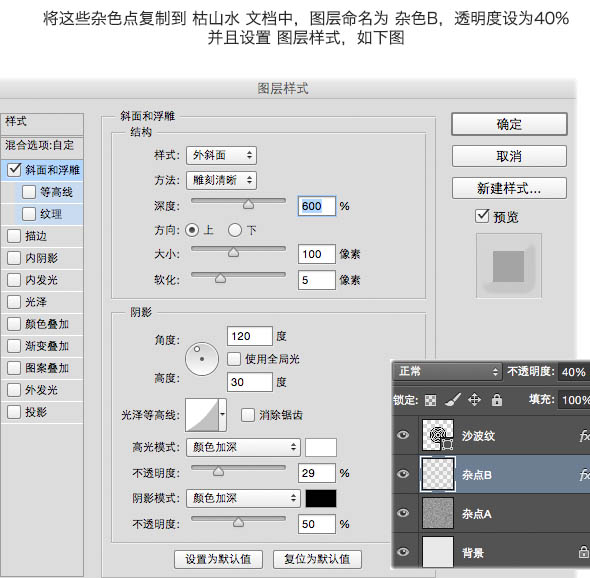Click the lock position move icon
Viewport: 590px width, 578px height.
[x=474, y=400]
